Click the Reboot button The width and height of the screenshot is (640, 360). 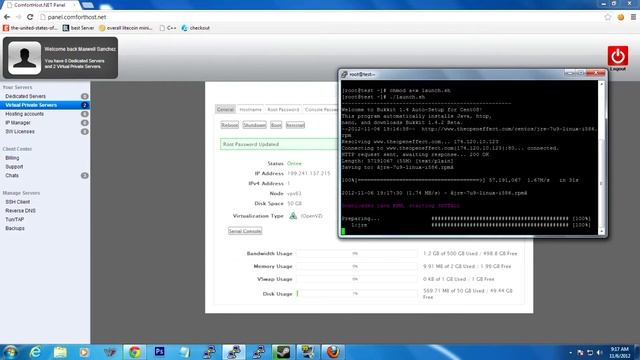tap(229, 125)
